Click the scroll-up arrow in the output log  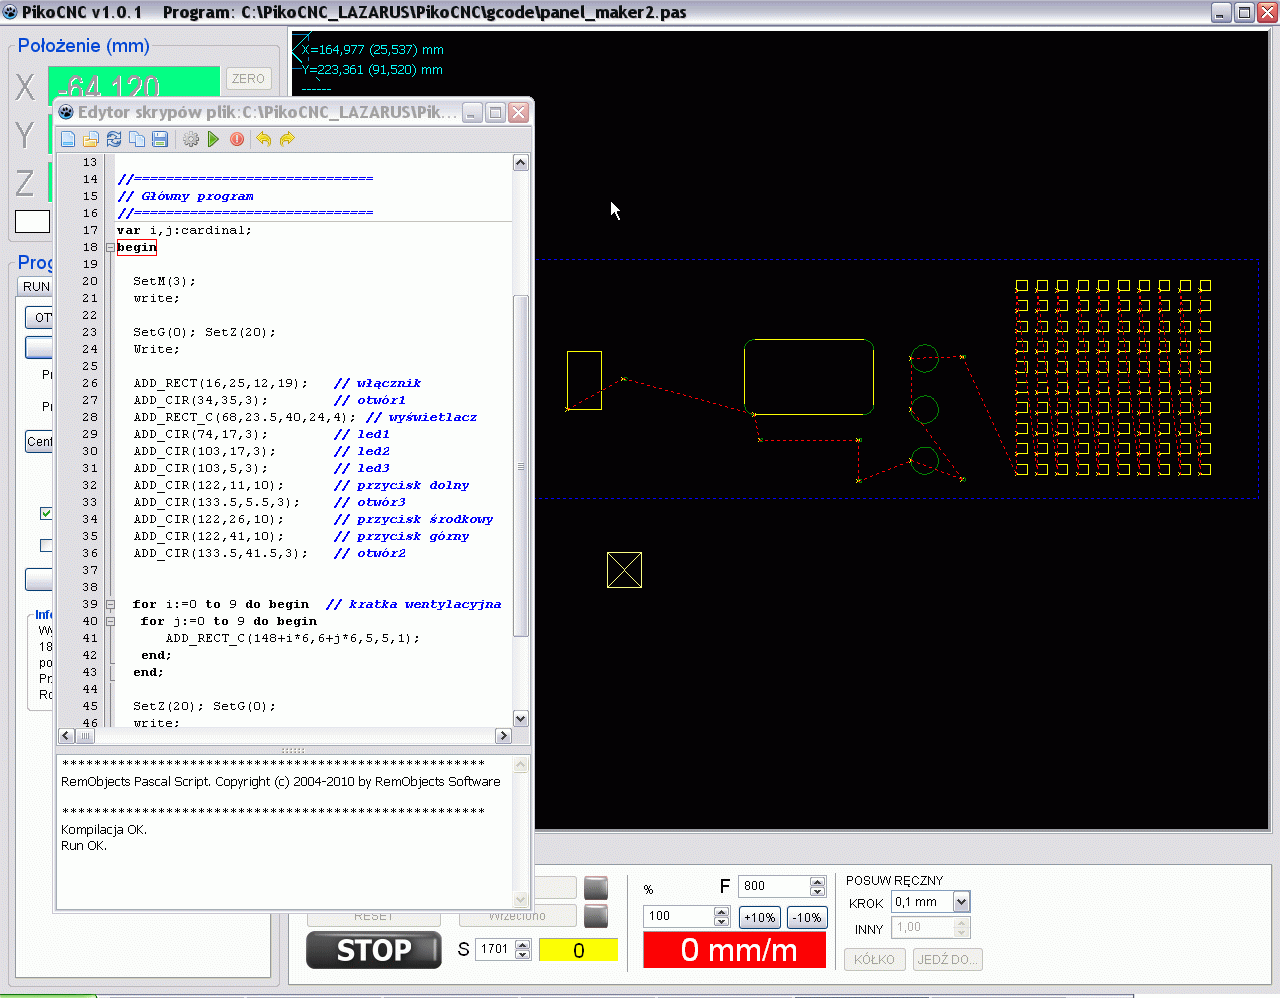(x=521, y=765)
